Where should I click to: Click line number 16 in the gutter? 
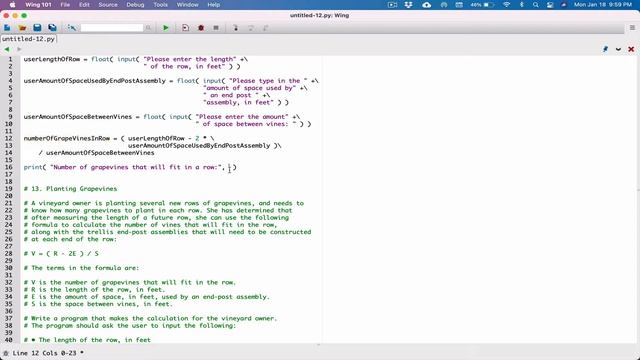coord(9,167)
